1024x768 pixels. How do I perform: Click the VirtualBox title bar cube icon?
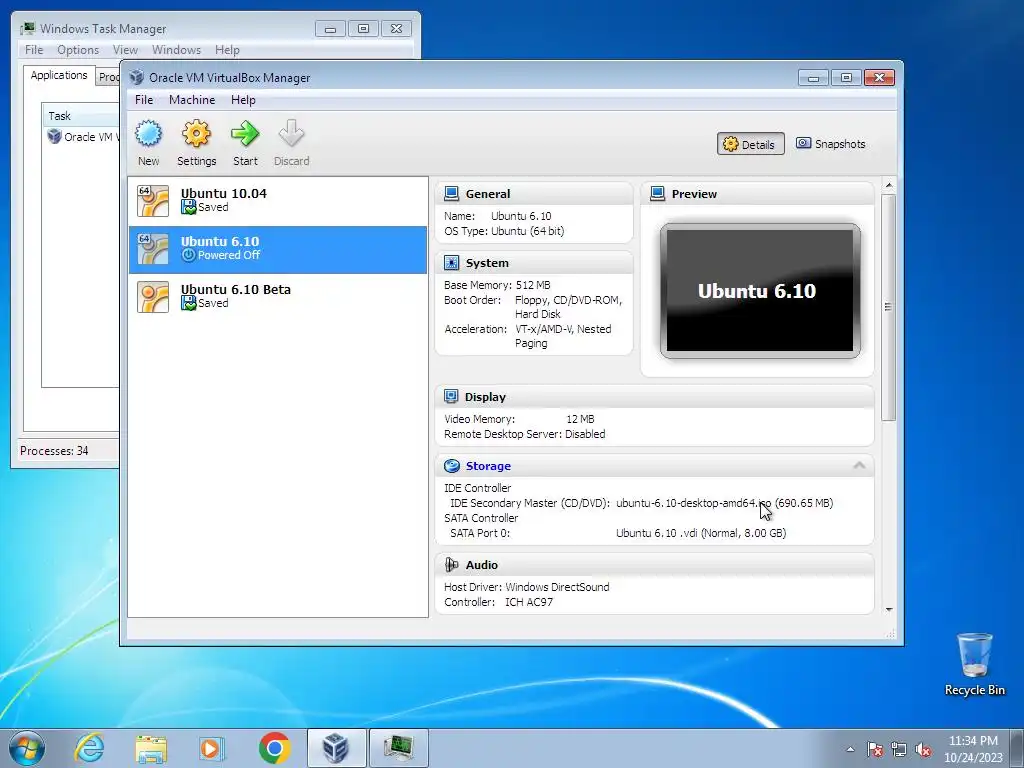pyautogui.click(x=136, y=77)
